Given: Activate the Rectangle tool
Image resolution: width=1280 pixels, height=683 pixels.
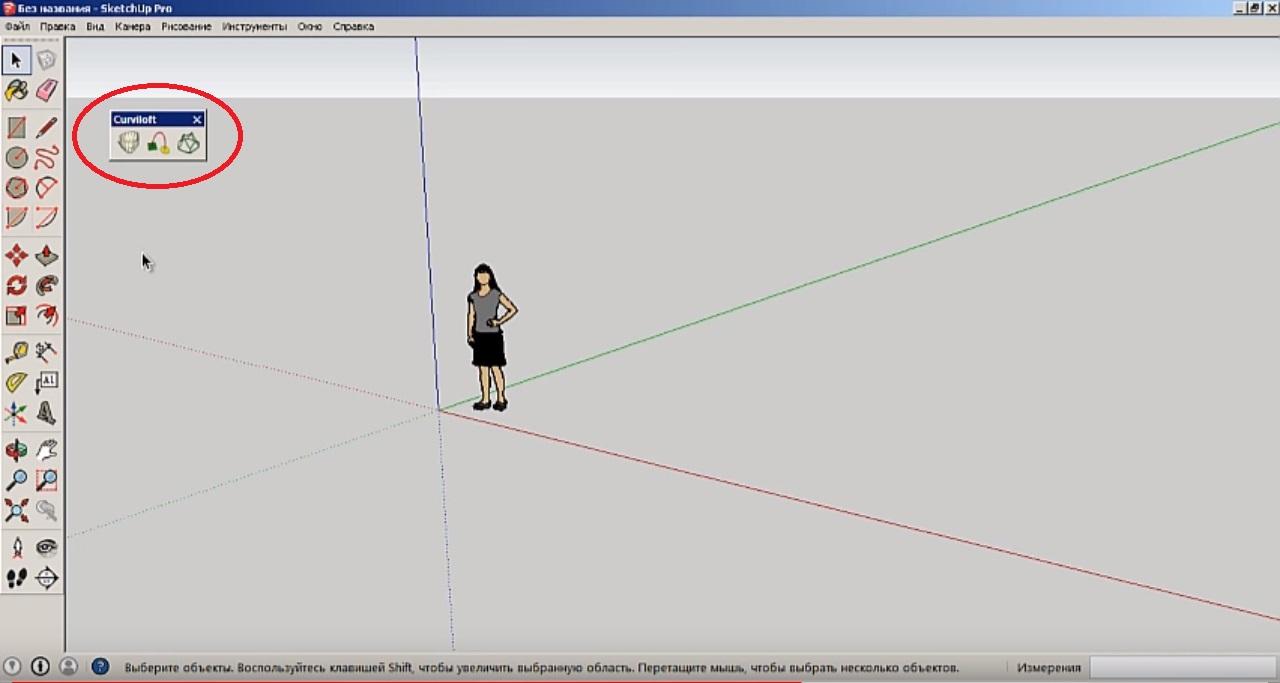Looking at the screenshot, I should tap(17, 127).
